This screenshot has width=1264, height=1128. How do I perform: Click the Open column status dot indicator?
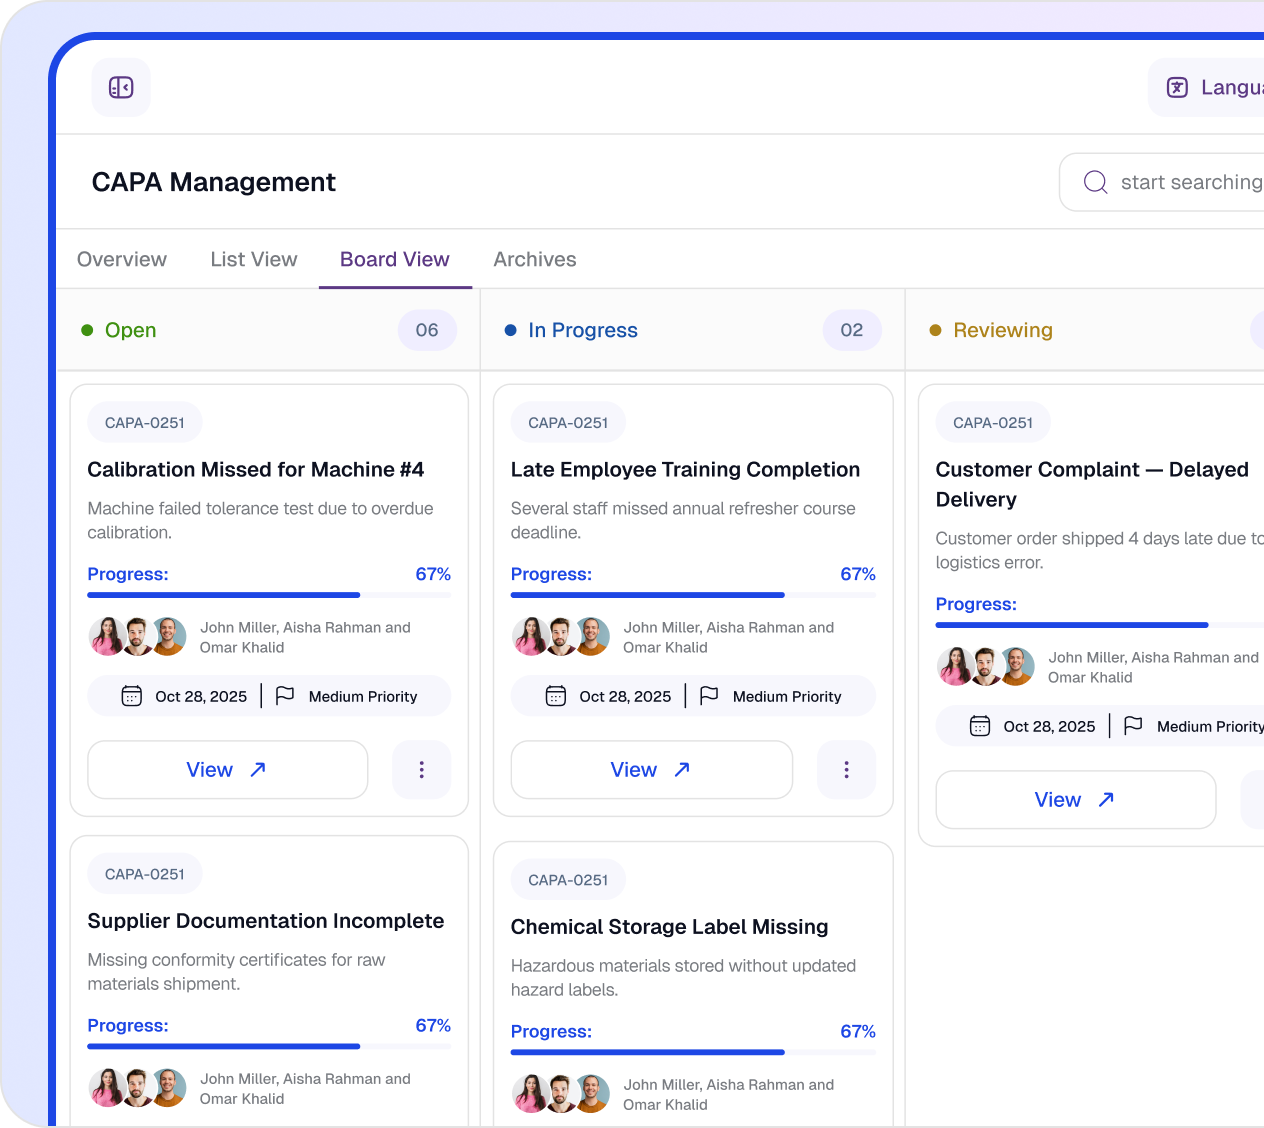pyautogui.click(x=87, y=330)
